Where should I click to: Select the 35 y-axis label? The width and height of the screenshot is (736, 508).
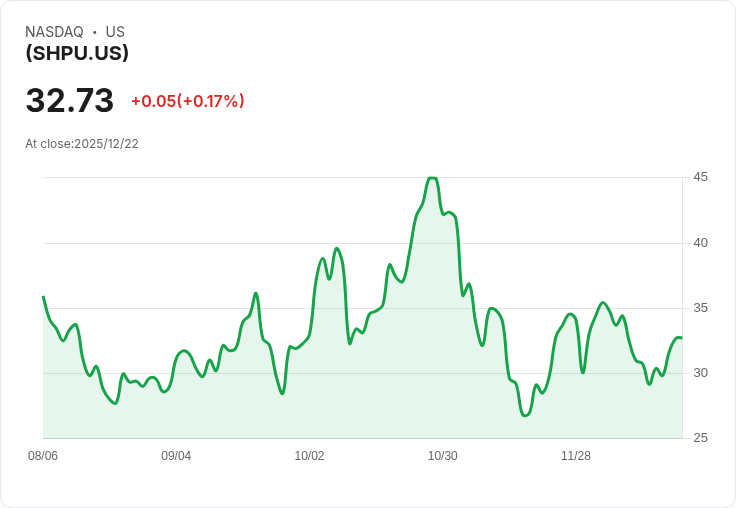coord(701,308)
